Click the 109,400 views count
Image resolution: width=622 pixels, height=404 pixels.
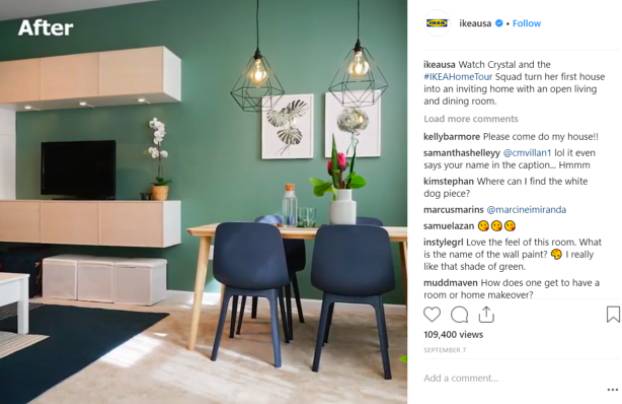[x=453, y=335]
